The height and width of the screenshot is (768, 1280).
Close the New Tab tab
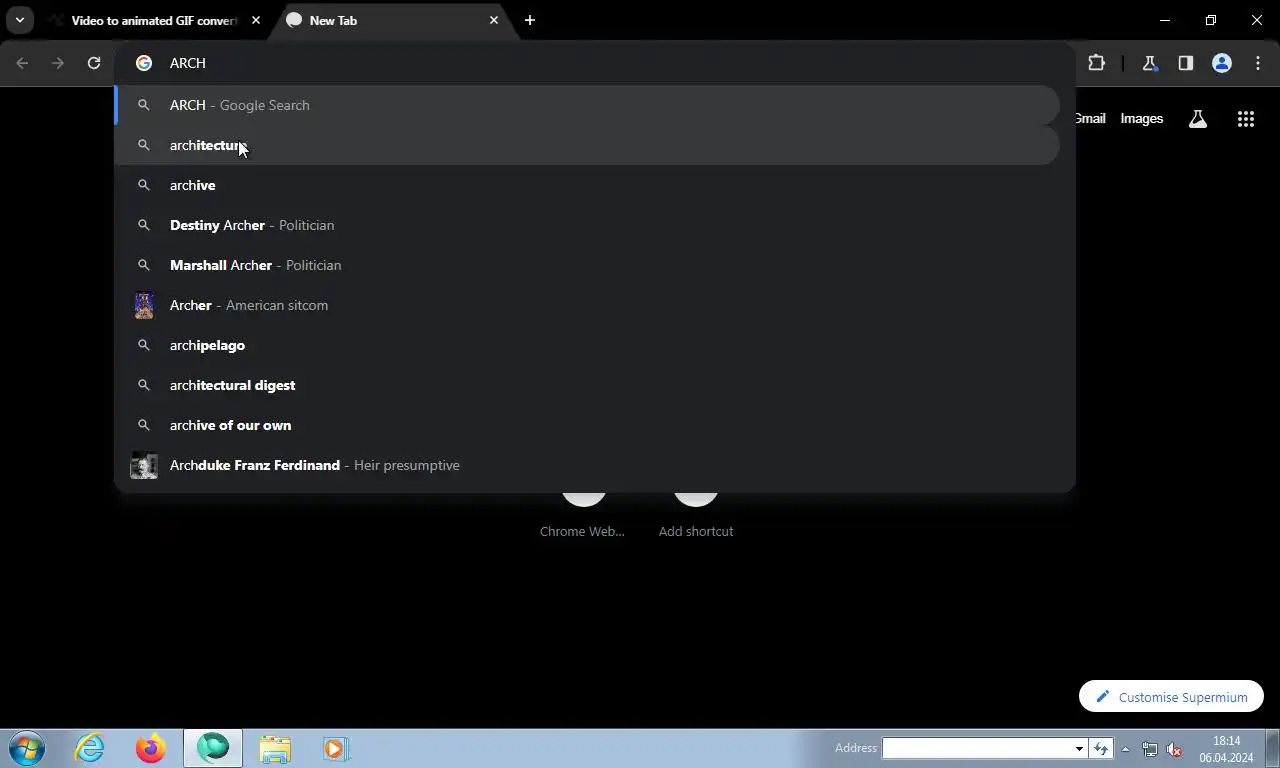(494, 20)
